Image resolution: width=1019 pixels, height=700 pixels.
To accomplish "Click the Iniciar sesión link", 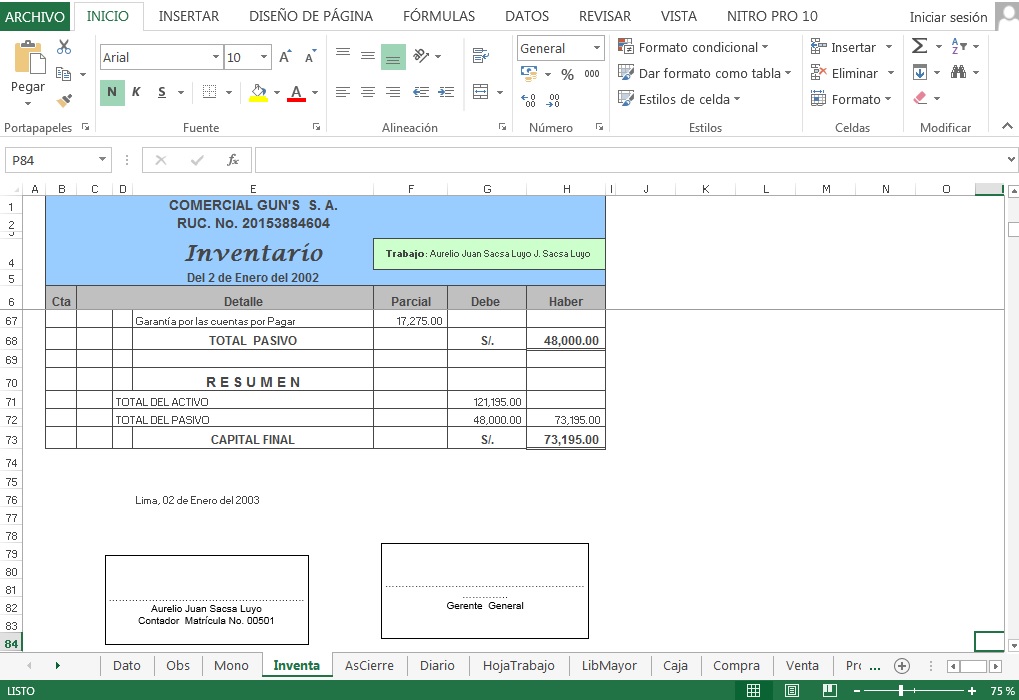I will [x=946, y=16].
